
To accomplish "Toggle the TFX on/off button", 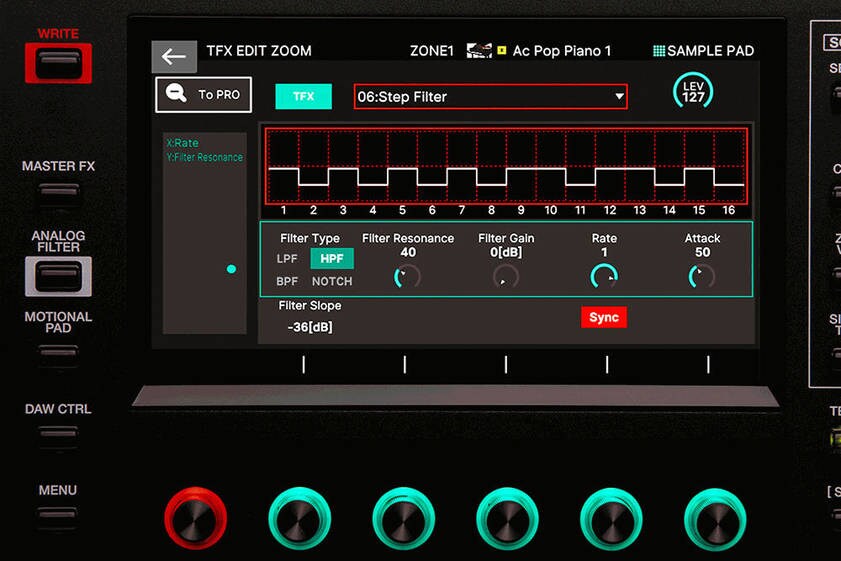I will [x=303, y=96].
